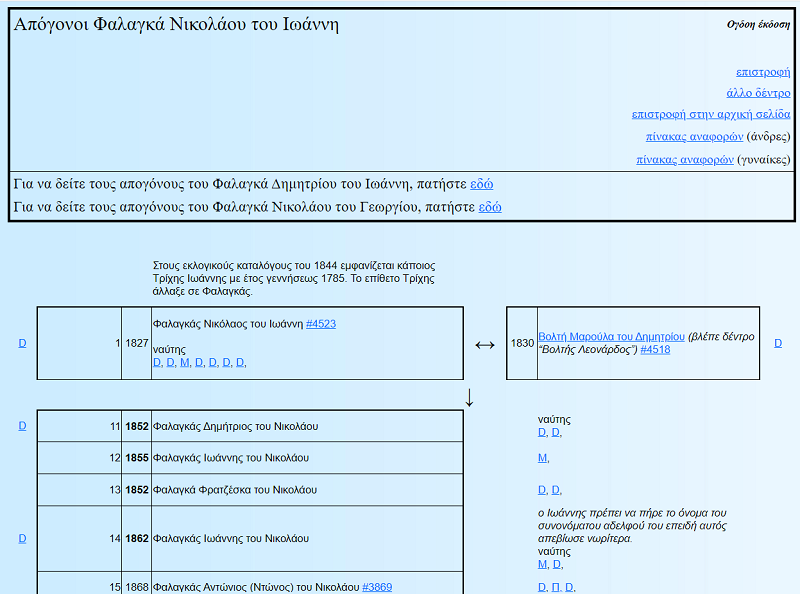The image size is (800, 594).
Task: Click the D link left of row 1
Action: [x=22, y=343]
